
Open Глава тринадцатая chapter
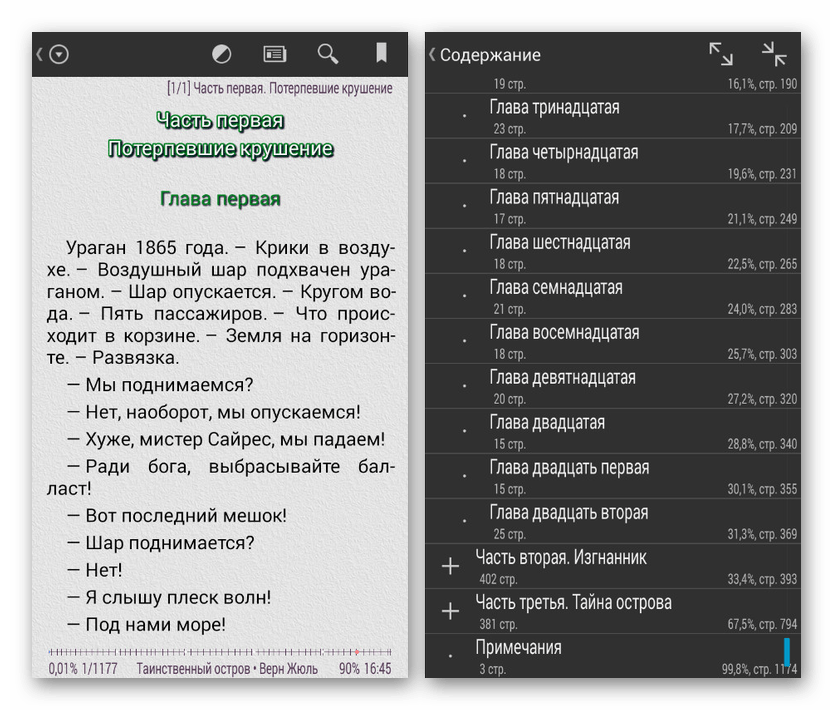554,108
